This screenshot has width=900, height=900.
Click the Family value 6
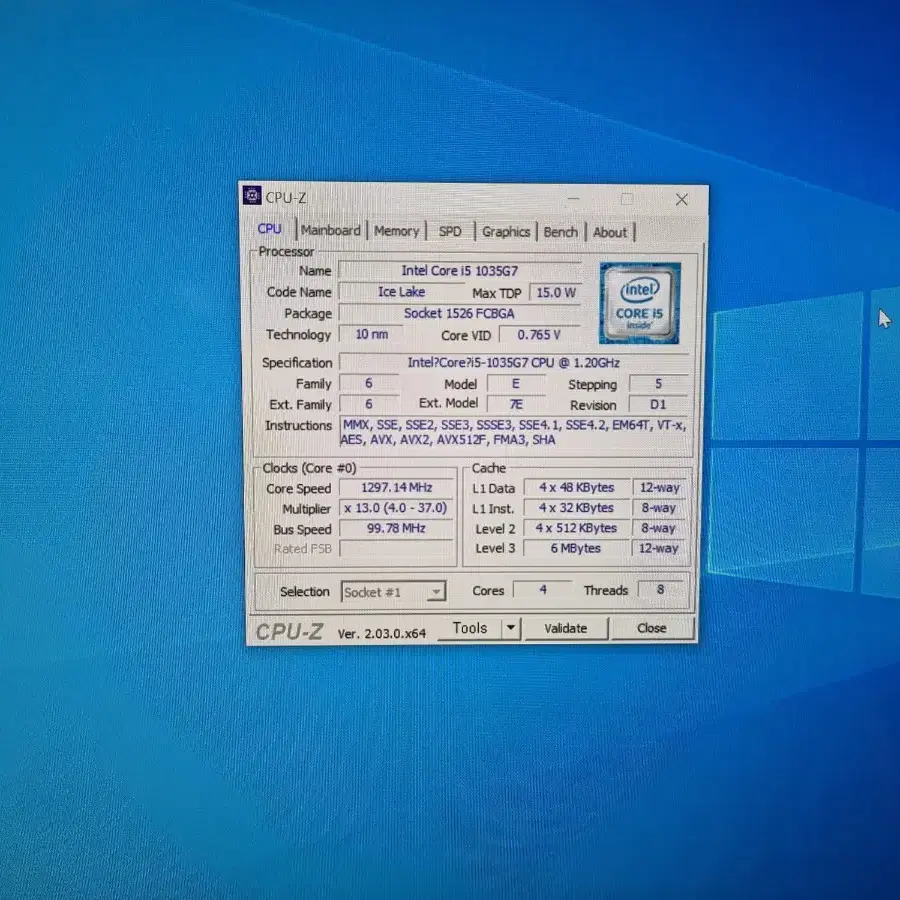click(368, 383)
